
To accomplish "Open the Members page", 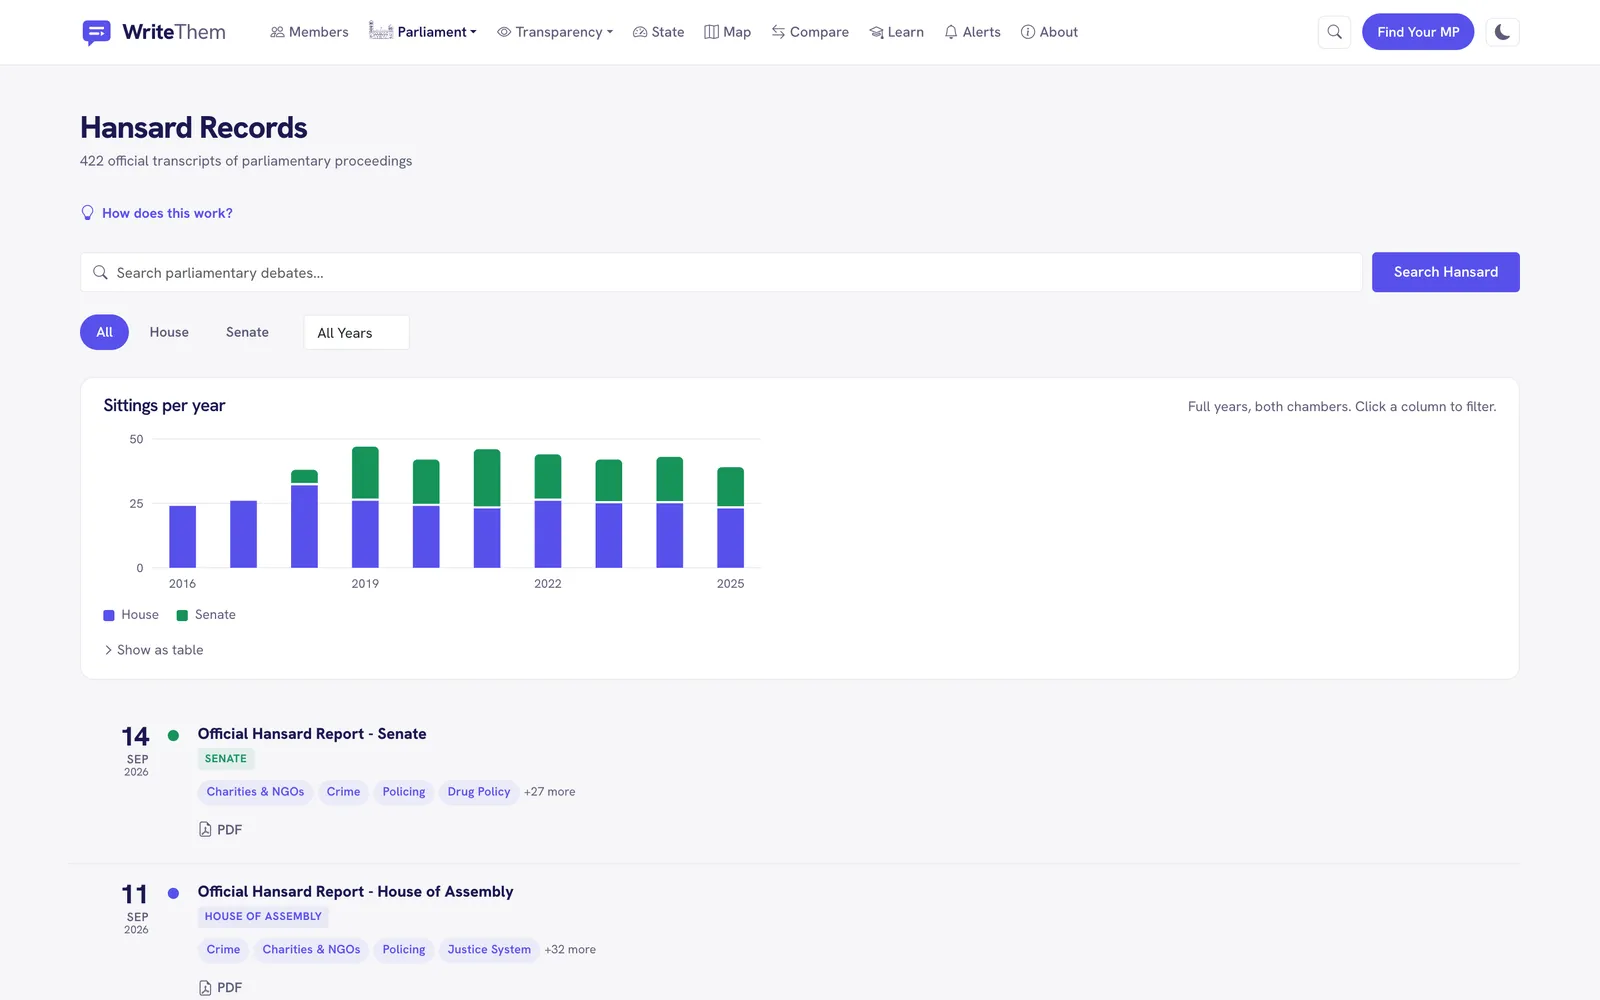I will (309, 32).
